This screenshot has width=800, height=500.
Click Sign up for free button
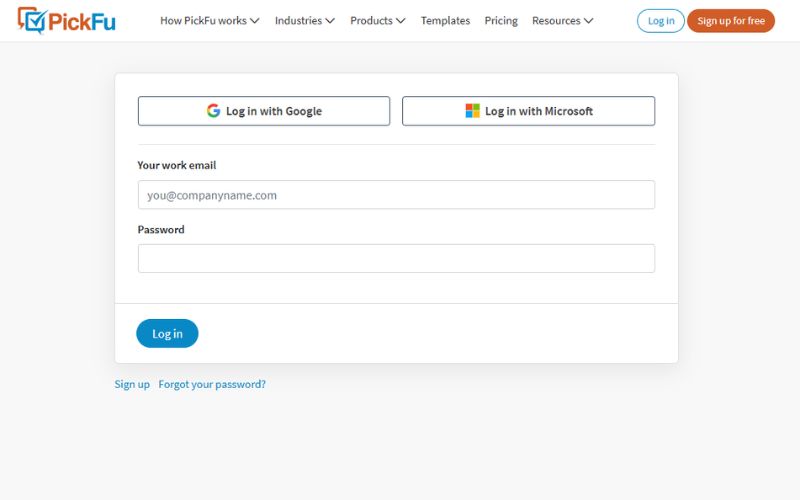[x=731, y=21]
